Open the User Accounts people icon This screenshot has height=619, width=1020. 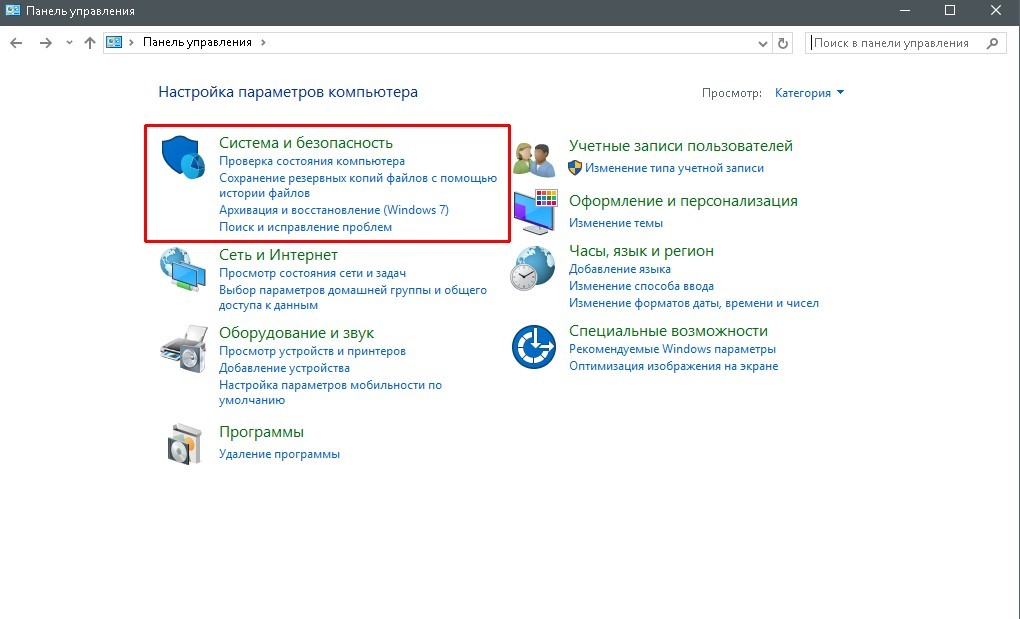533,159
